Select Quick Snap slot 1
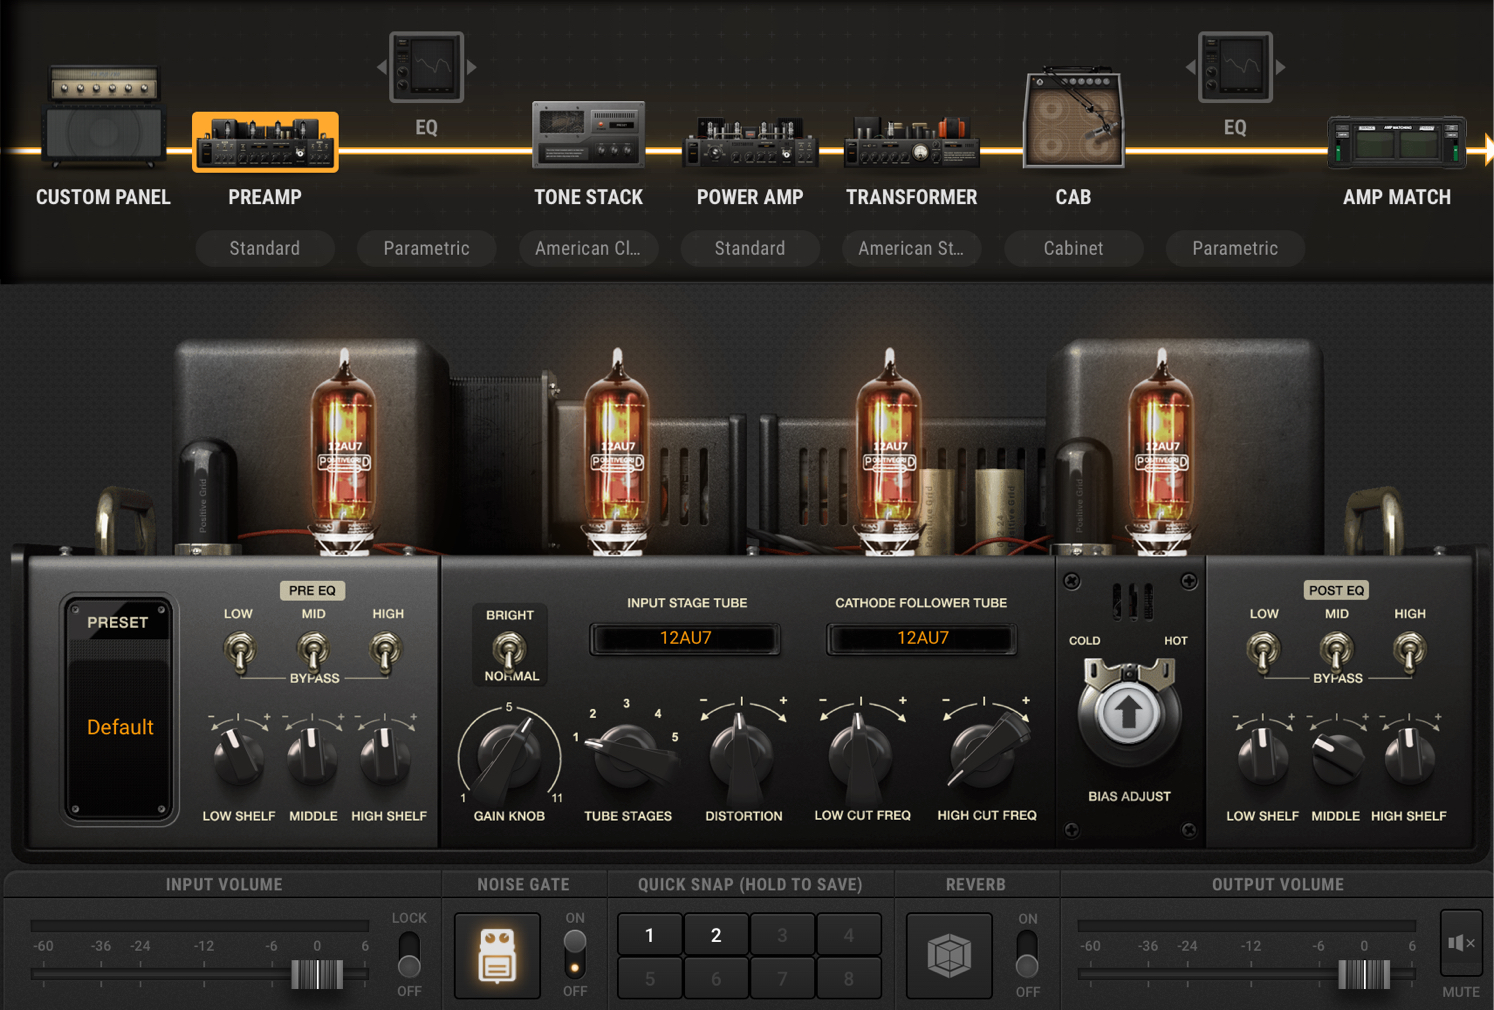Viewport: 1494px width, 1010px height. [650, 935]
